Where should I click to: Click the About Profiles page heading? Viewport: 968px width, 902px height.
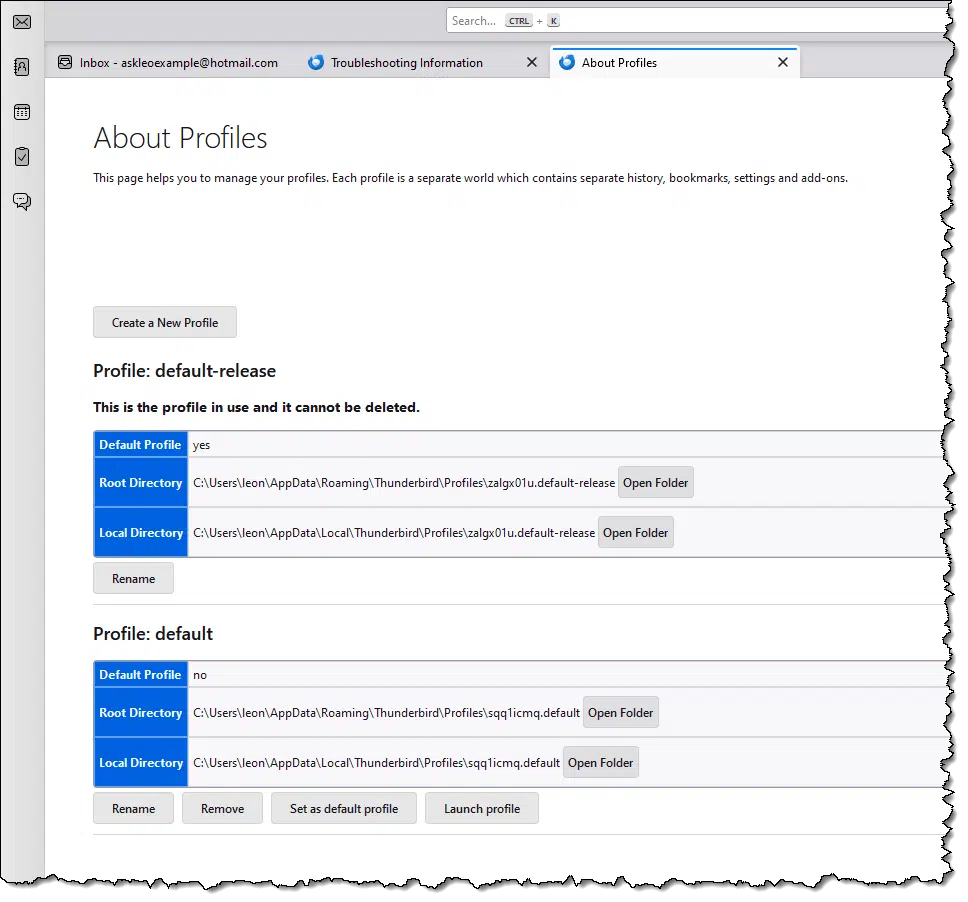click(x=180, y=138)
